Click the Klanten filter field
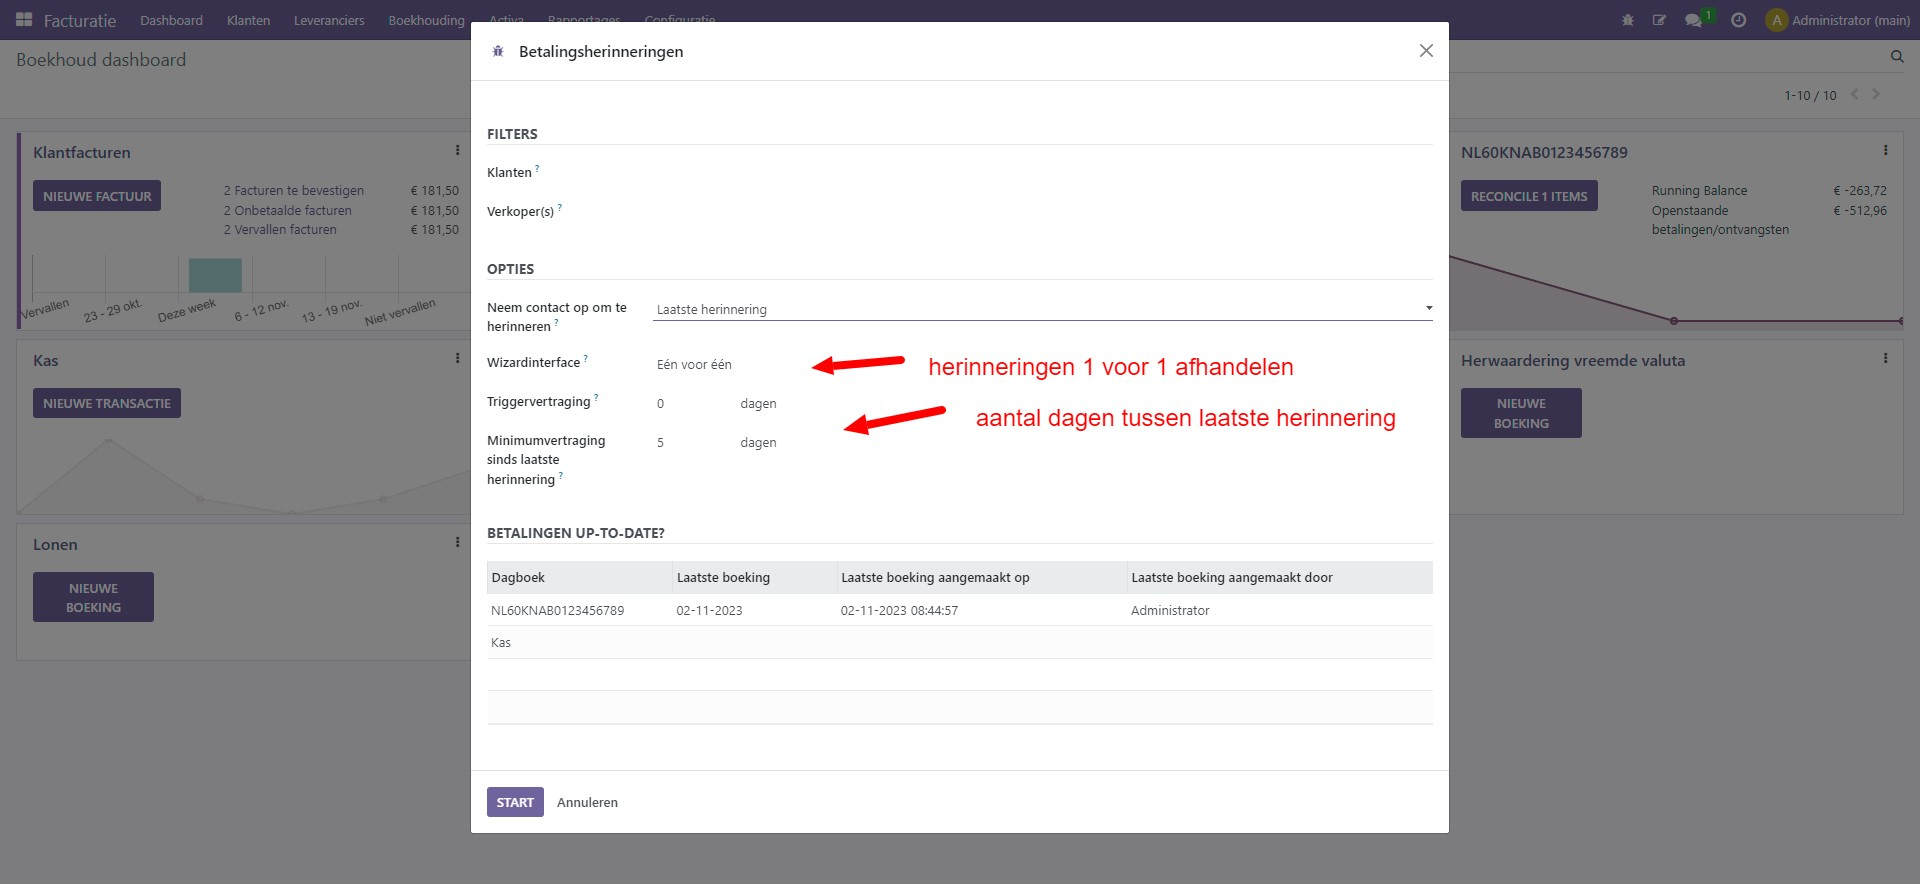Image resolution: width=1920 pixels, height=884 pixels. (x=1040, y=173)
